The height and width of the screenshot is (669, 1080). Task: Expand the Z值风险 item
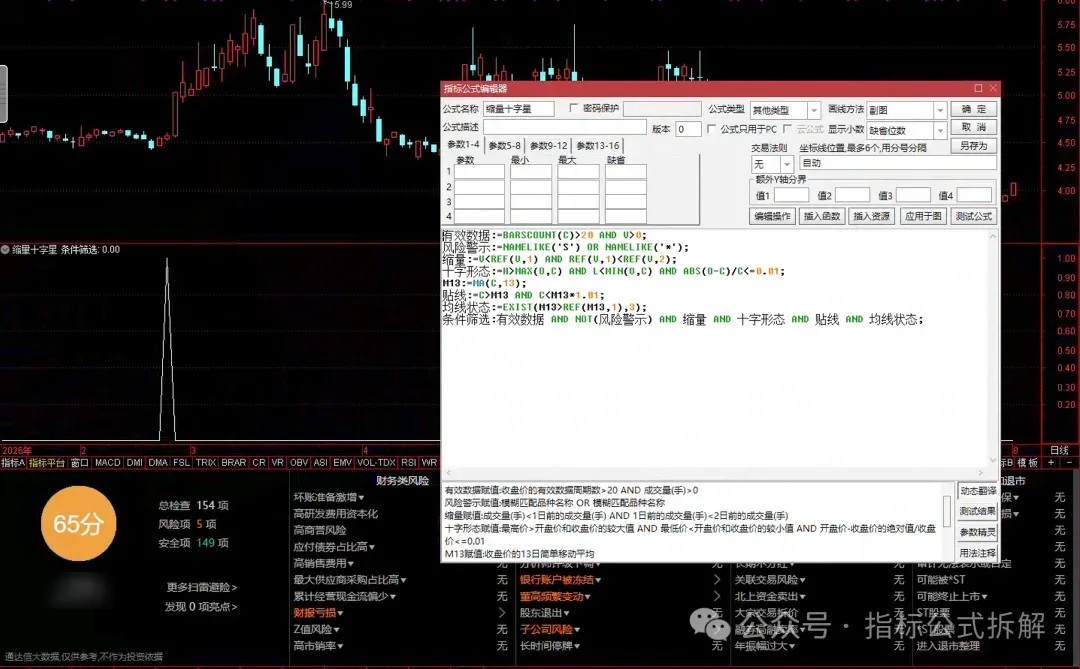click(x=316, y=629)
